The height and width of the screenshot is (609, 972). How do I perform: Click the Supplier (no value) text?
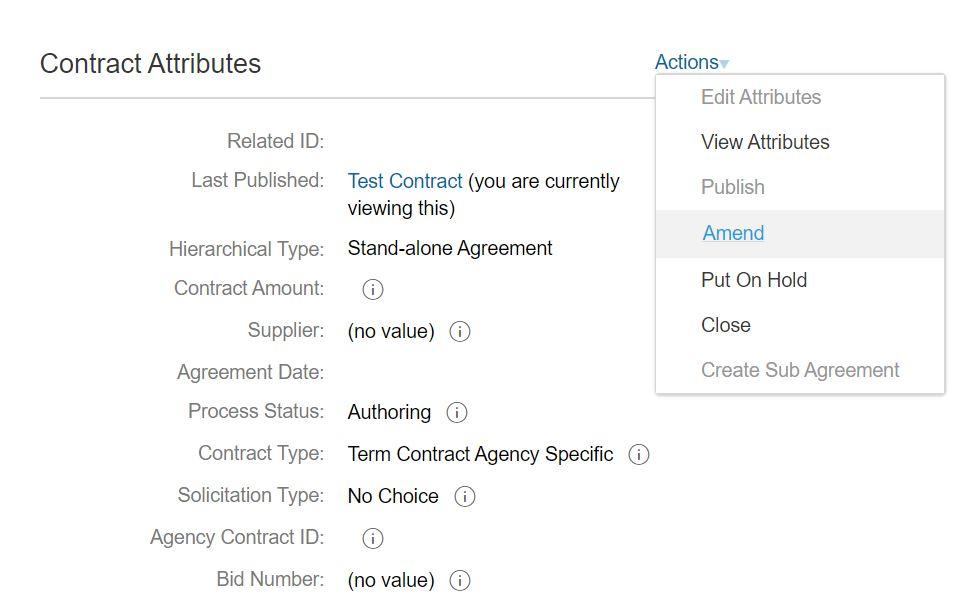391,331
